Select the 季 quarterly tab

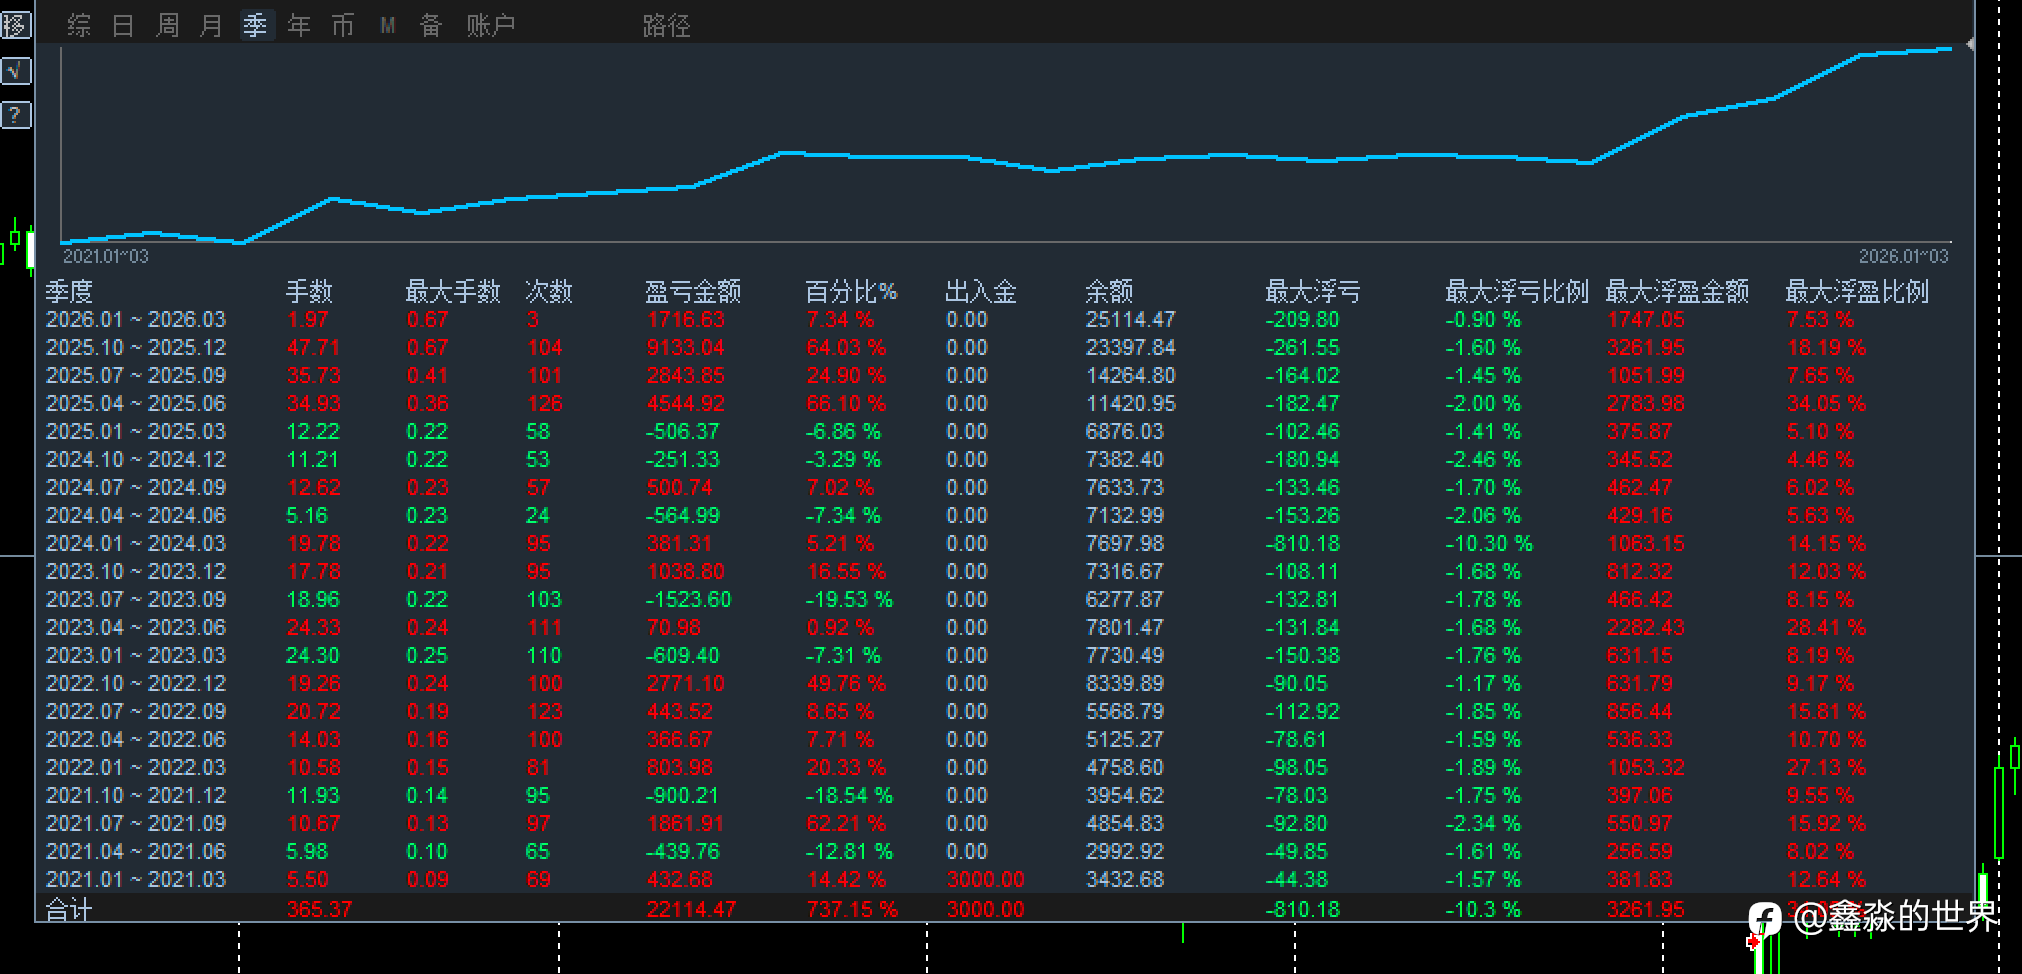coord(255,26)
